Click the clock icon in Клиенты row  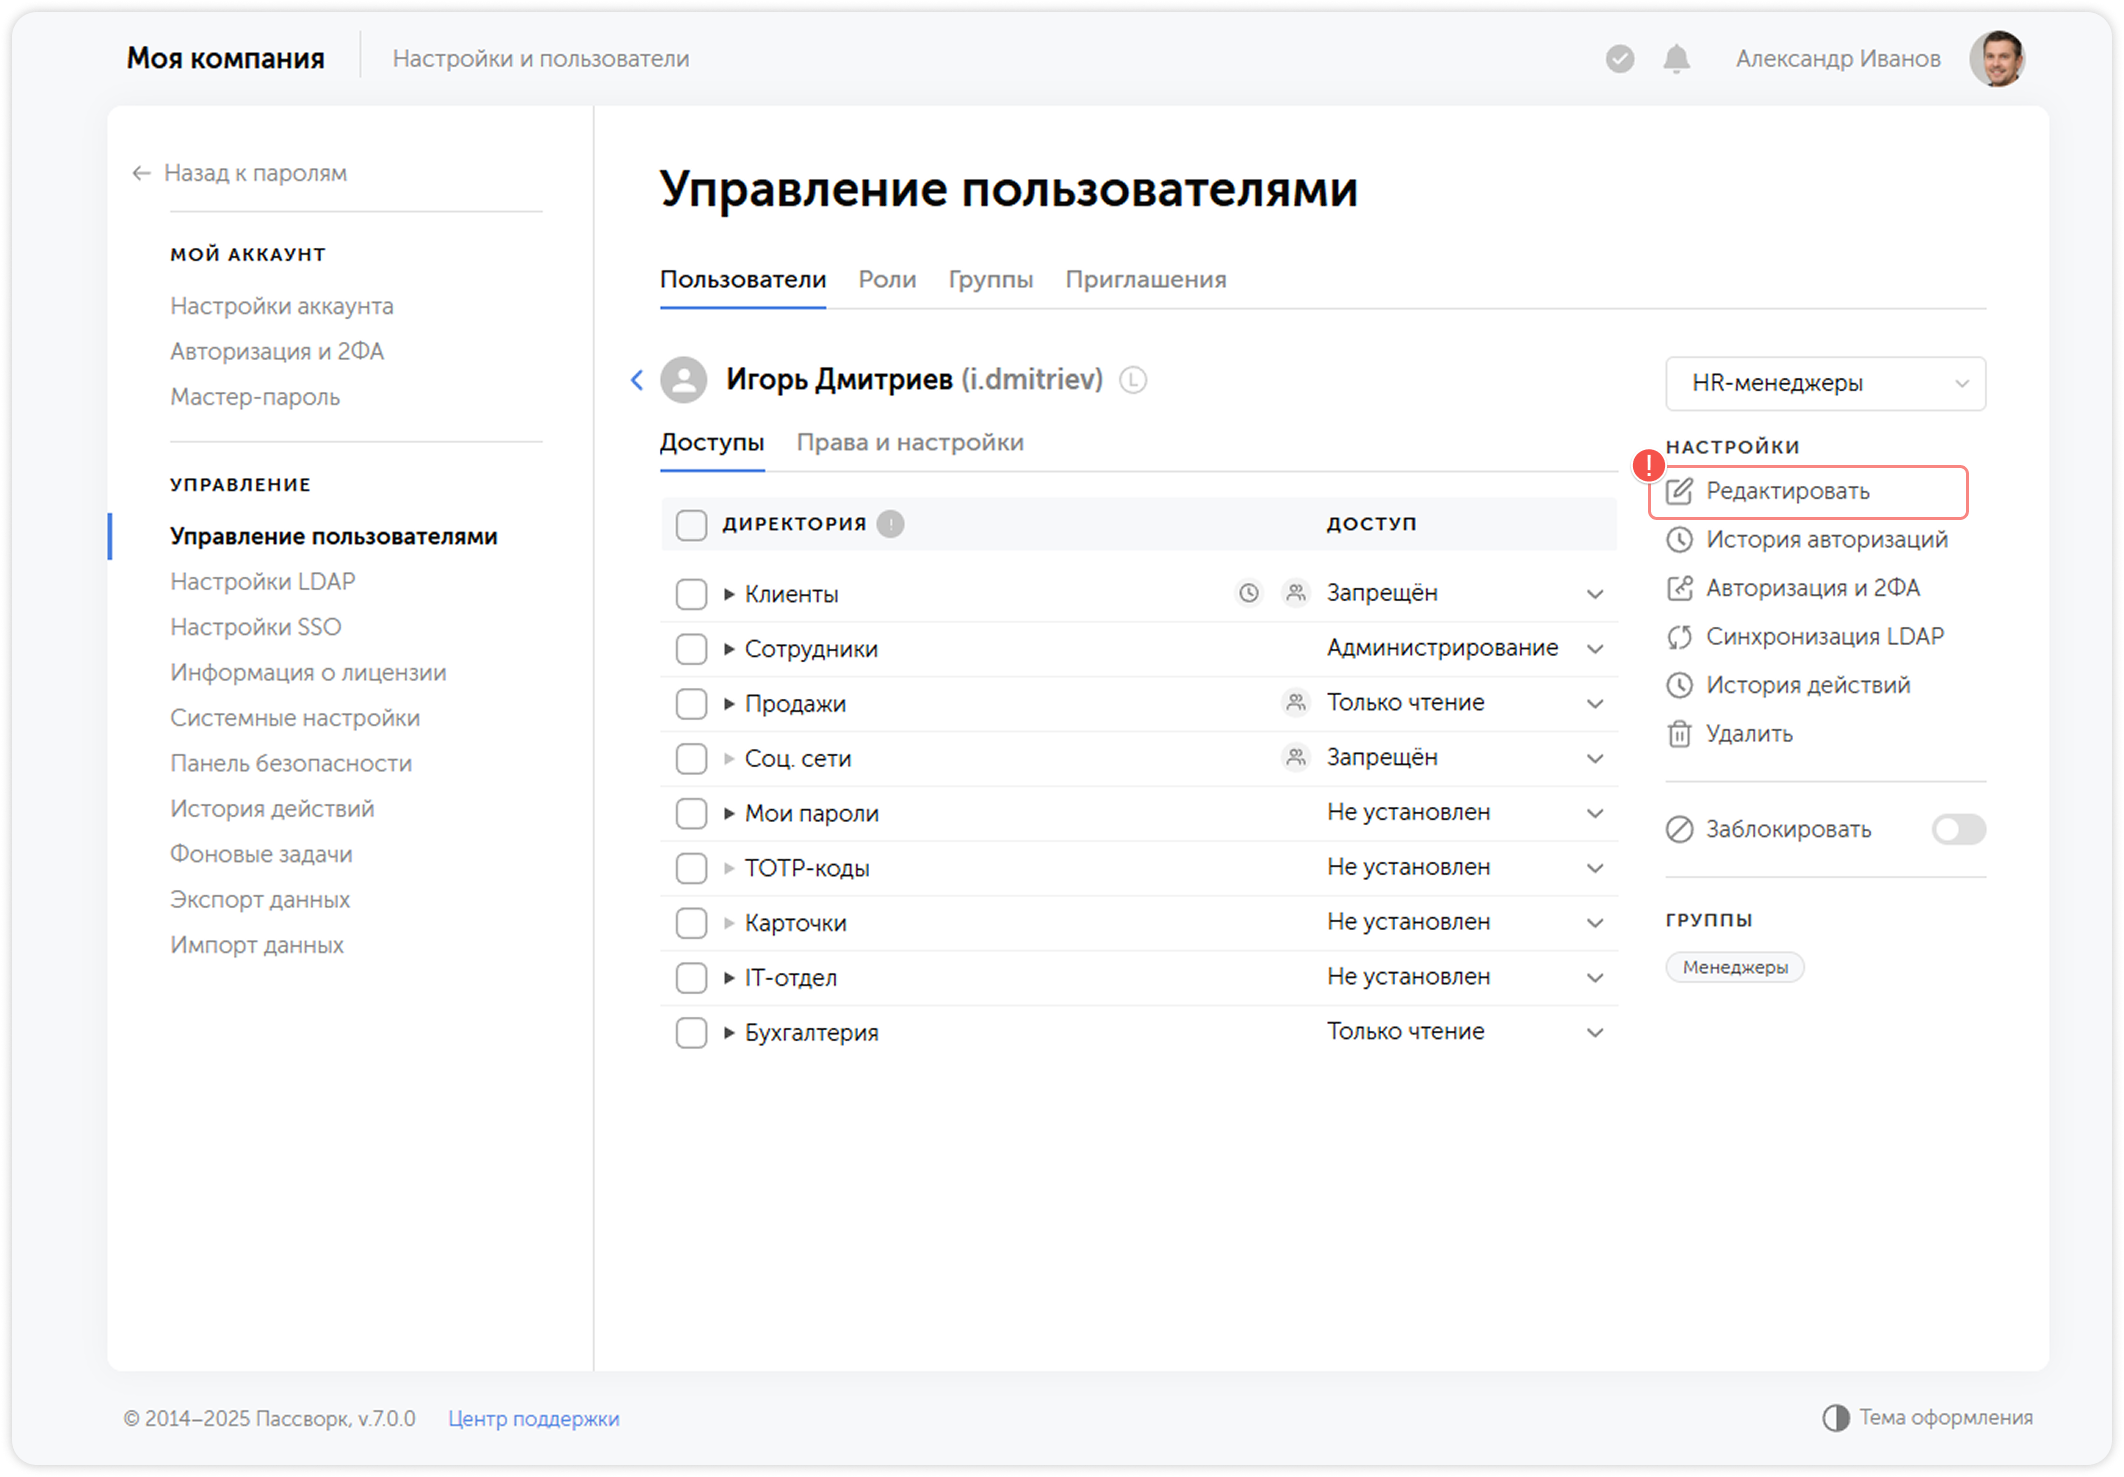[x=1249, y=593]
